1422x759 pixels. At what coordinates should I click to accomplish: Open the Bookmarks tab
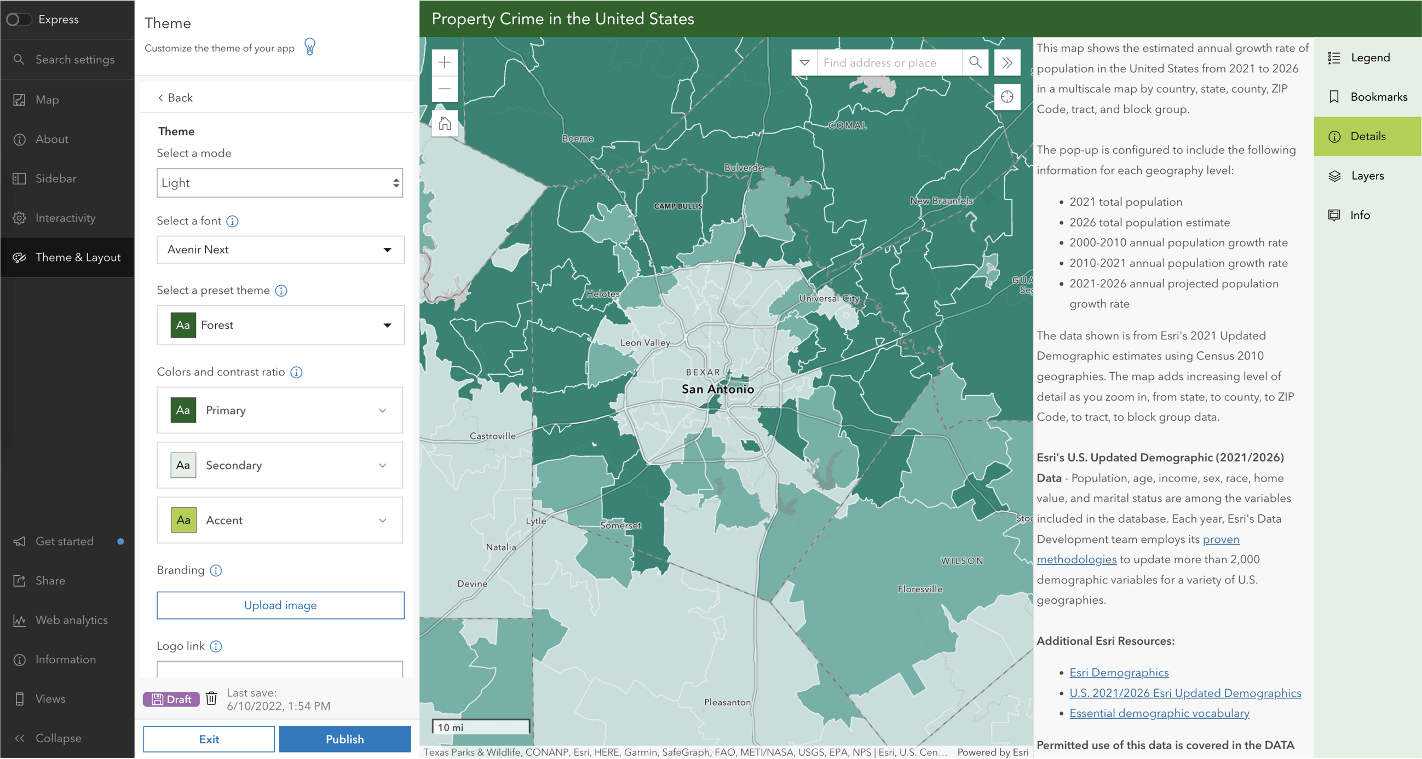pyautogui.click(x=1367, y=97)
